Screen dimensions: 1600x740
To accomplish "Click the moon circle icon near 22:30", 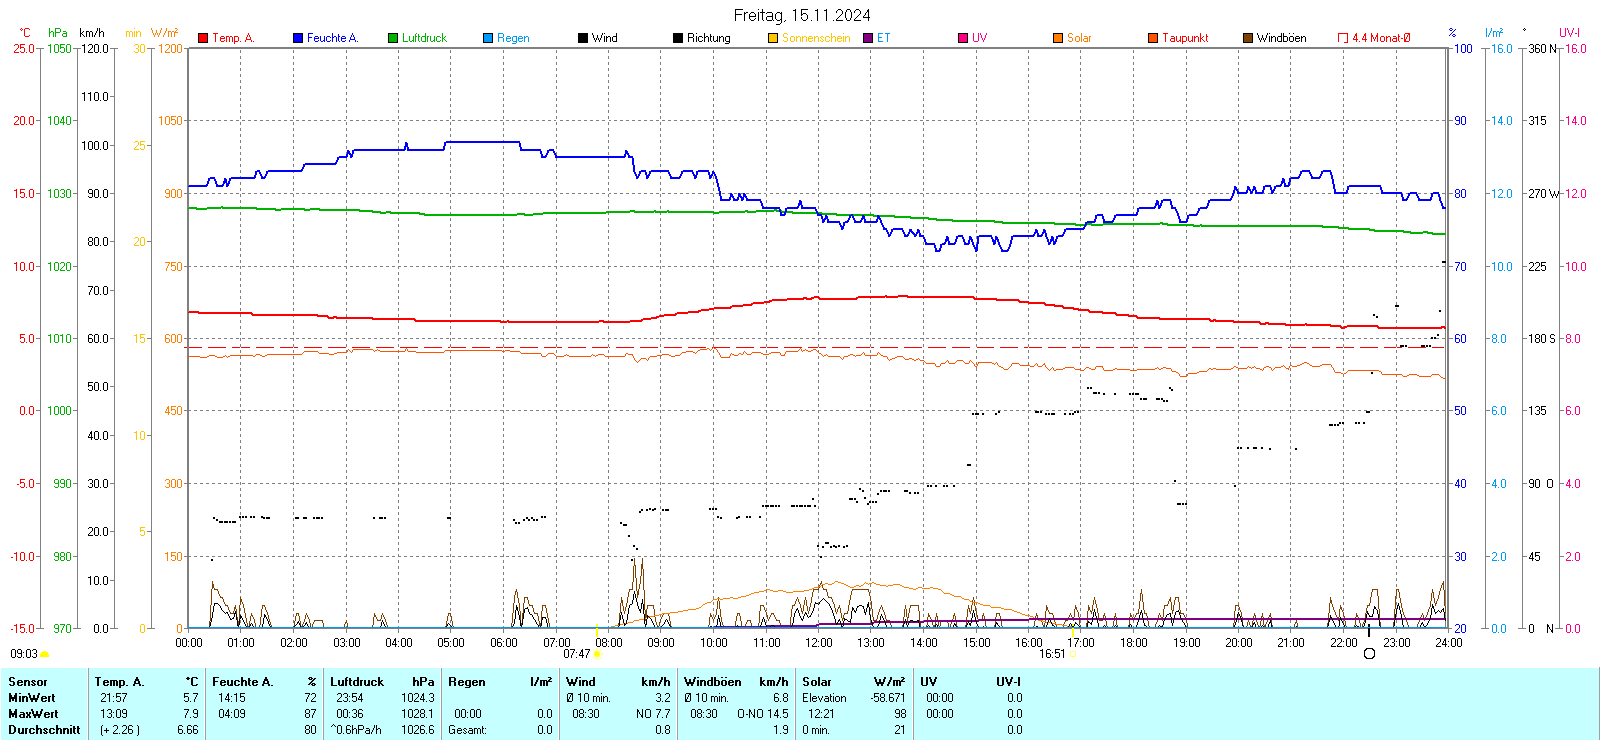I will point(1369,654).
